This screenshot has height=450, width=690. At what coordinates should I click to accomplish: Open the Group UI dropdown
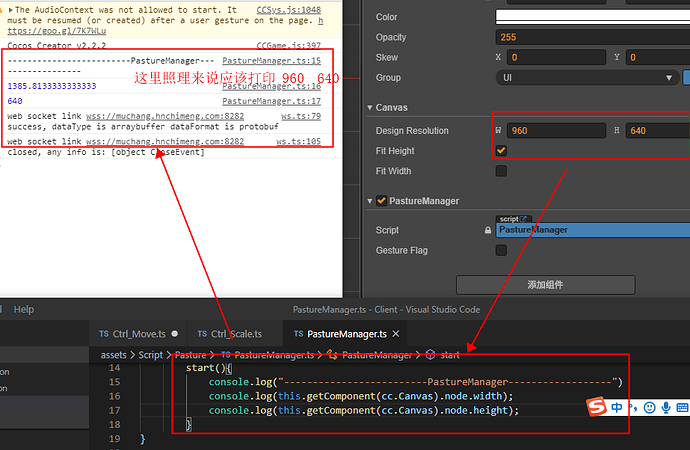(587, 78)
